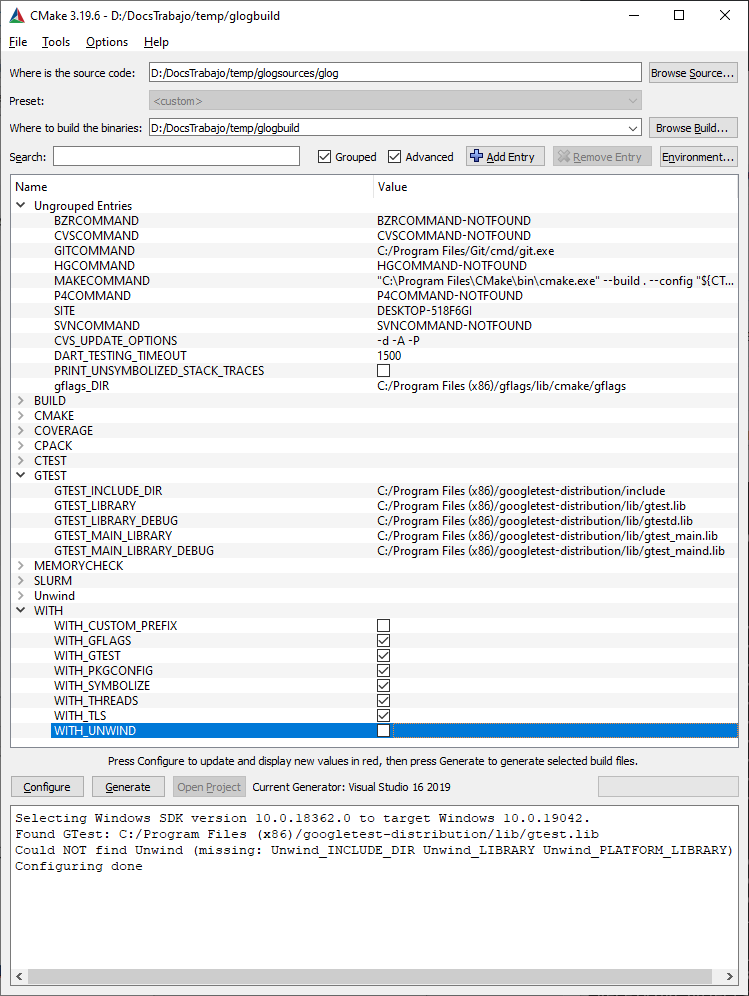Expand the CPACK group
Screen dimensions: 749x996
[21, 445]
